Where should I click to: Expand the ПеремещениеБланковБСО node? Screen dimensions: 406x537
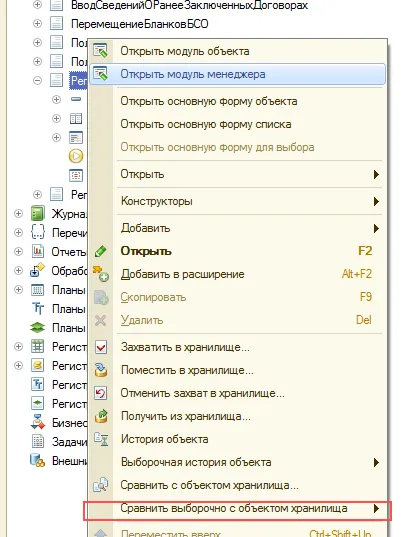tap(37, 24)
